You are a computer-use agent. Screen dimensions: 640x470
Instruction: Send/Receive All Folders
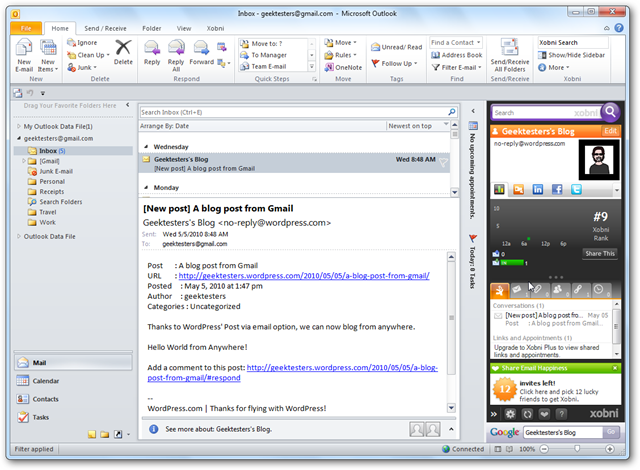[510, 56]
